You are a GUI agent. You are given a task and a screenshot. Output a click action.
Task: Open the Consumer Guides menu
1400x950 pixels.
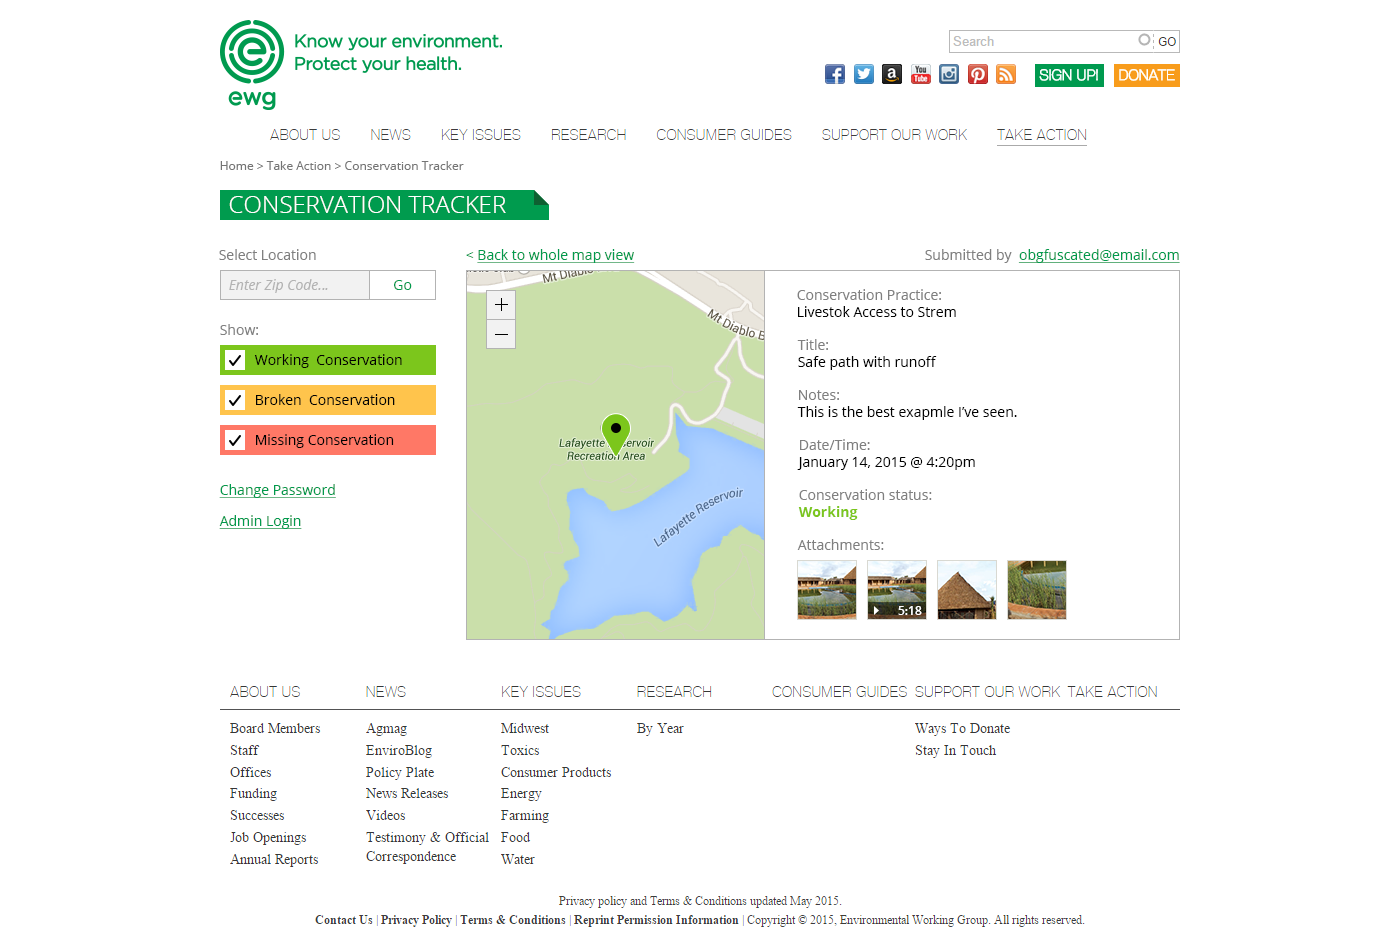point(723,135)
